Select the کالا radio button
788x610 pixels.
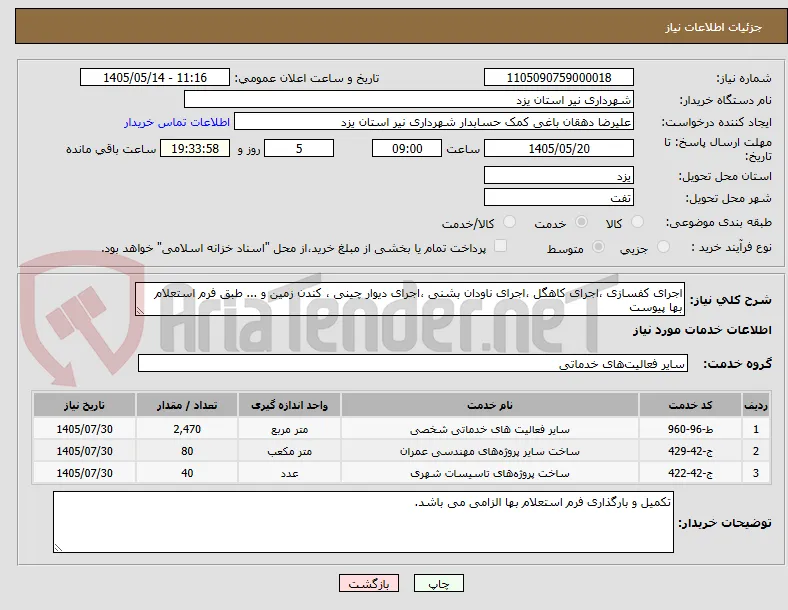[637, 222]
